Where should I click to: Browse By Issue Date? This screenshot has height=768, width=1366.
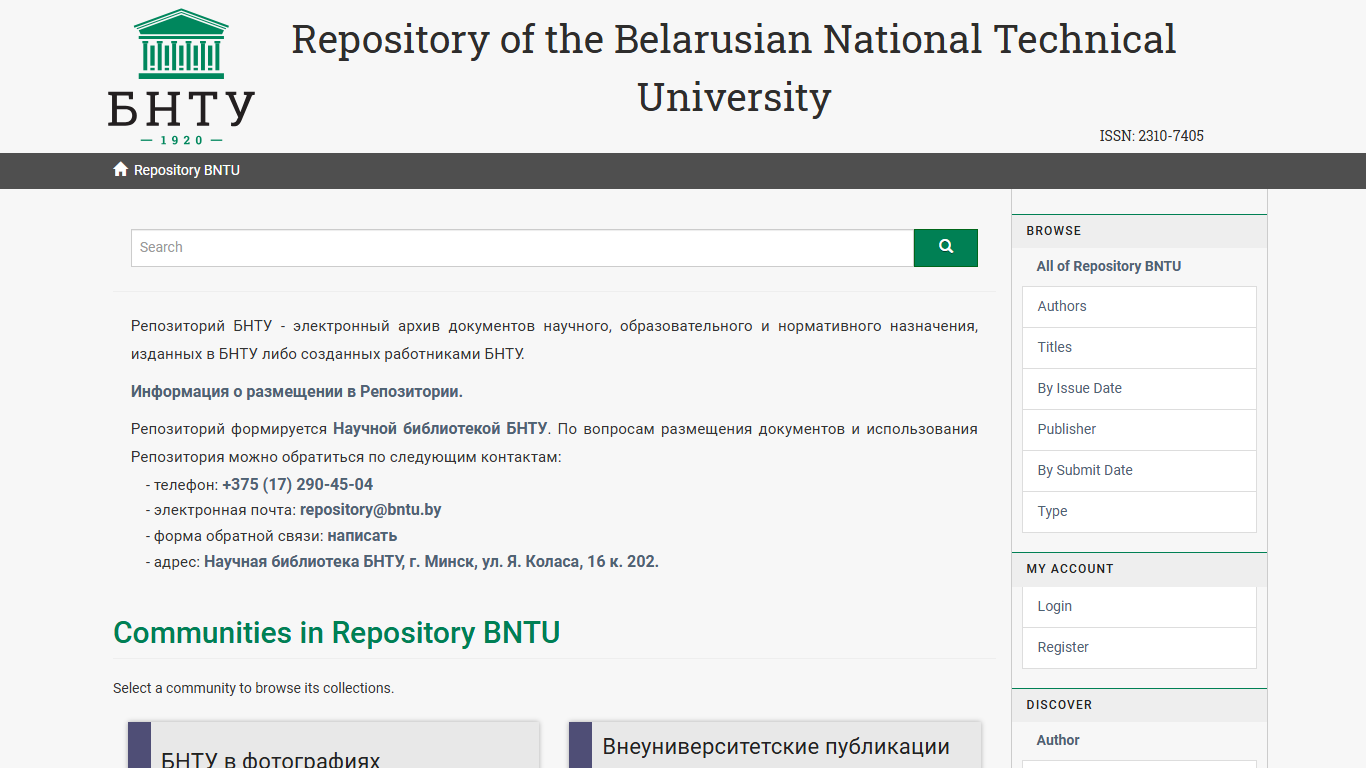click(x=1139, y=389)
